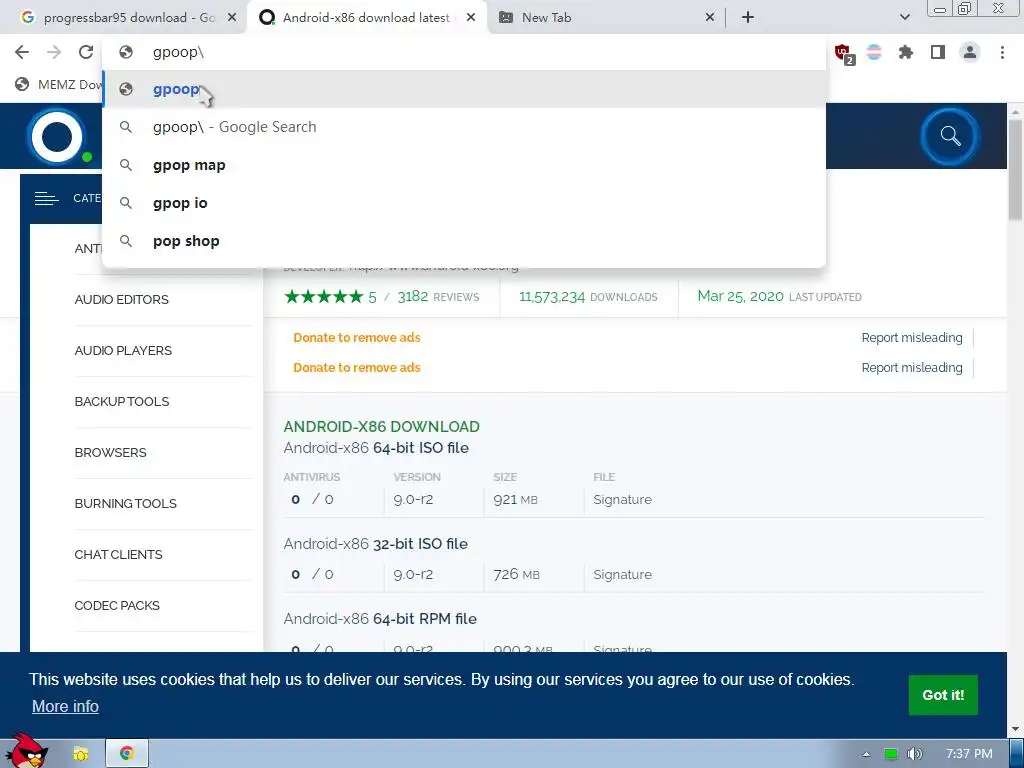
Task: Click the site logo circle icon
Action: (57, 136)
